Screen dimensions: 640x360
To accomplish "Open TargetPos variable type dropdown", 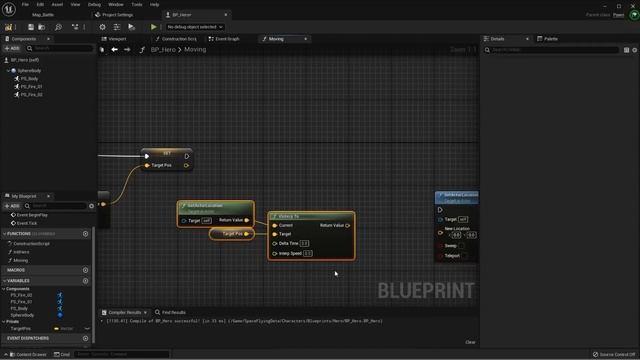I will tap(64, 329).
